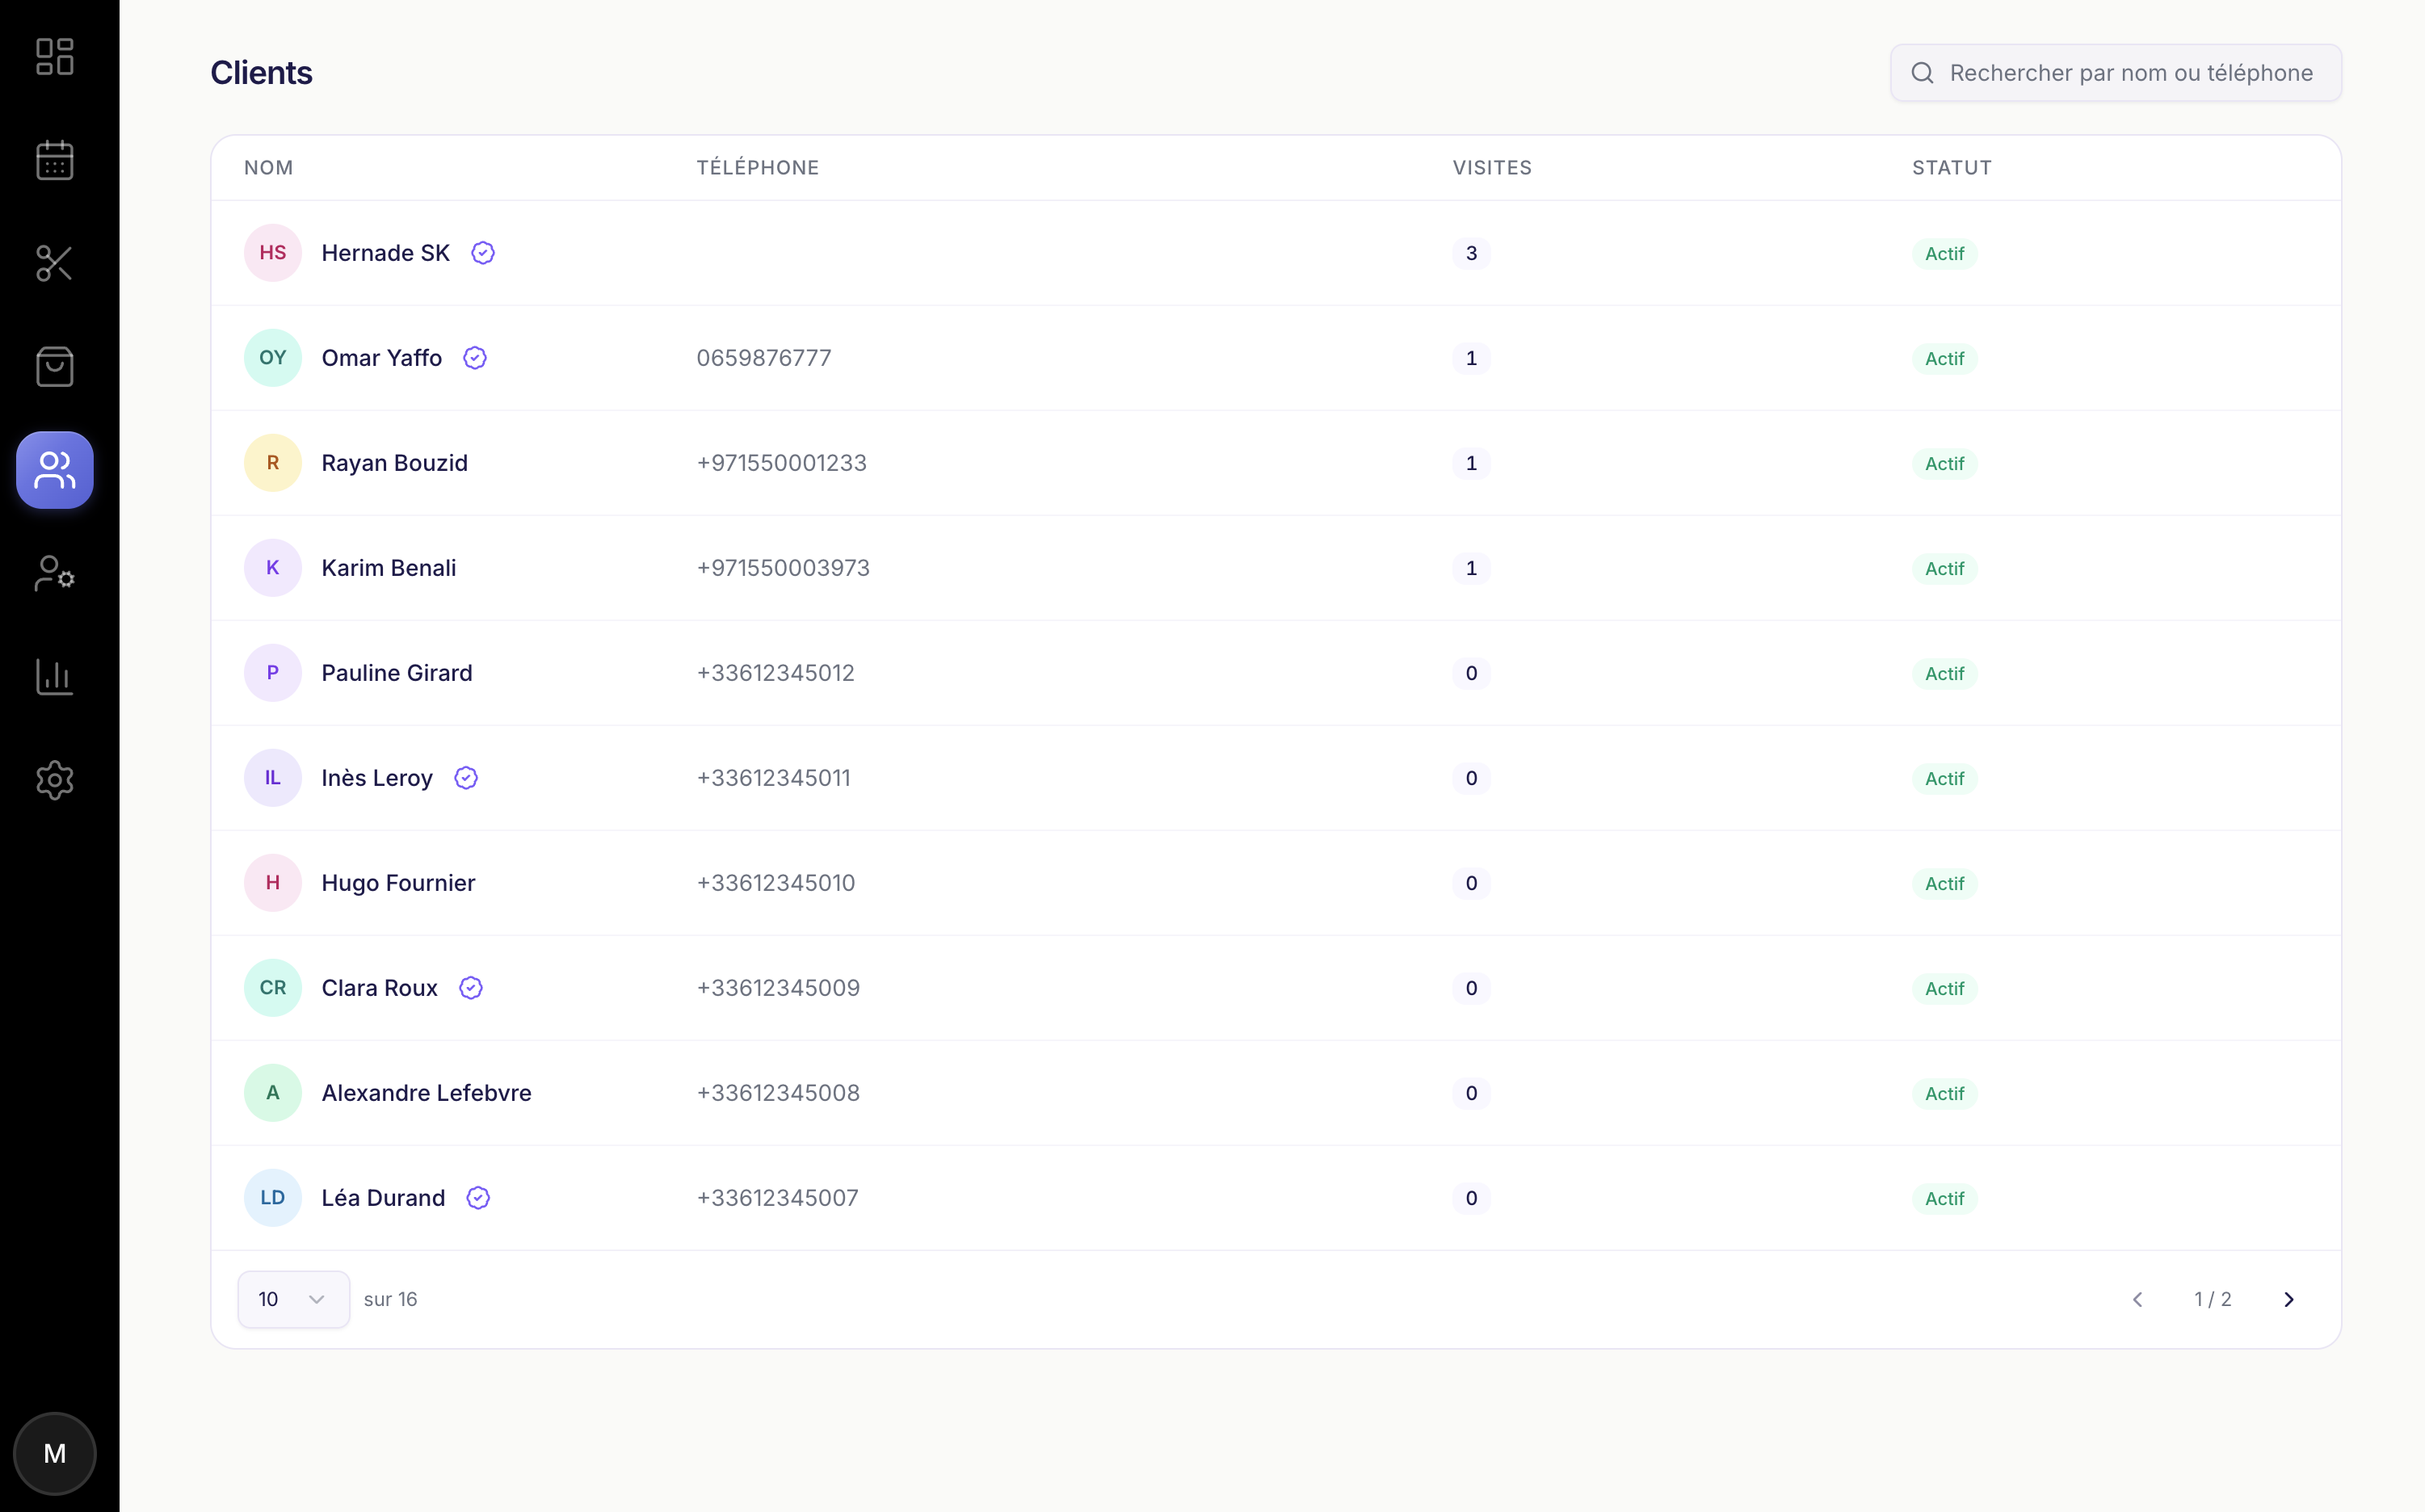The image size is (2425, 1512).
Task: Click the Statut column header
Action: [x=1951, y=168]
